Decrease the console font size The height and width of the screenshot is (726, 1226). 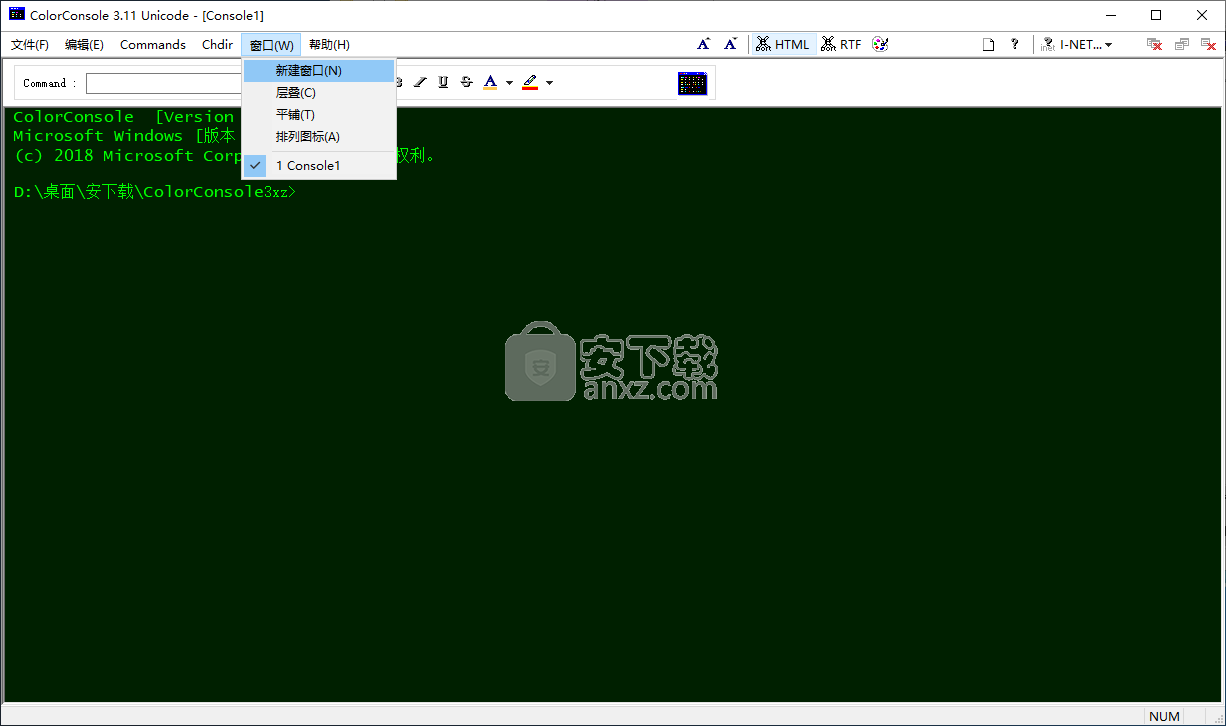point(731,44)
